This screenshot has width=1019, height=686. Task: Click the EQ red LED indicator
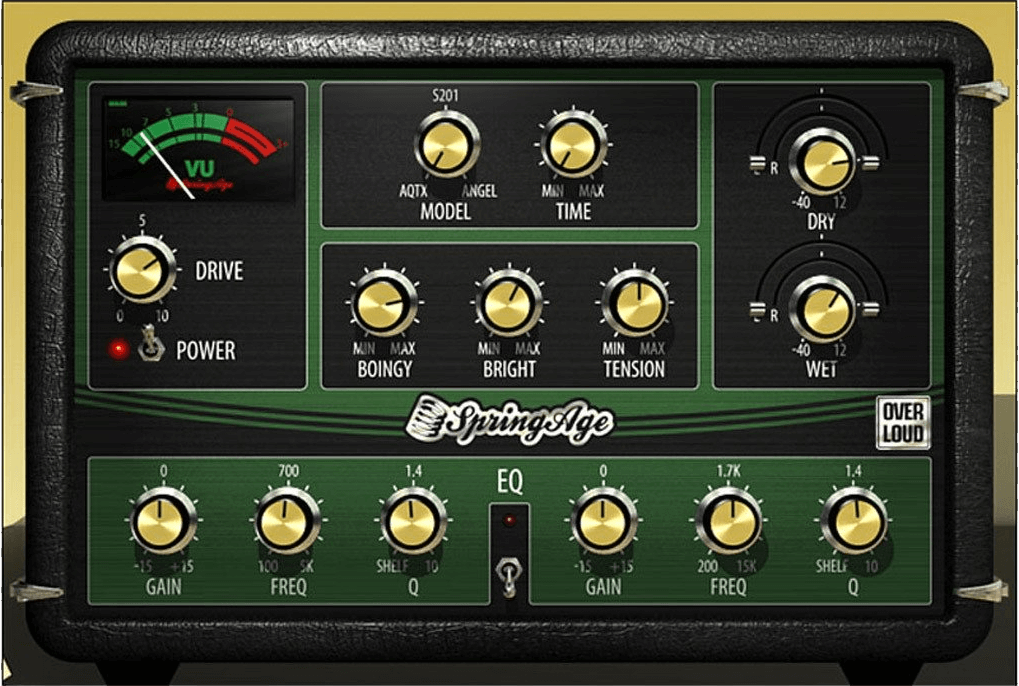pyautogui.click(x=509, y=520)
